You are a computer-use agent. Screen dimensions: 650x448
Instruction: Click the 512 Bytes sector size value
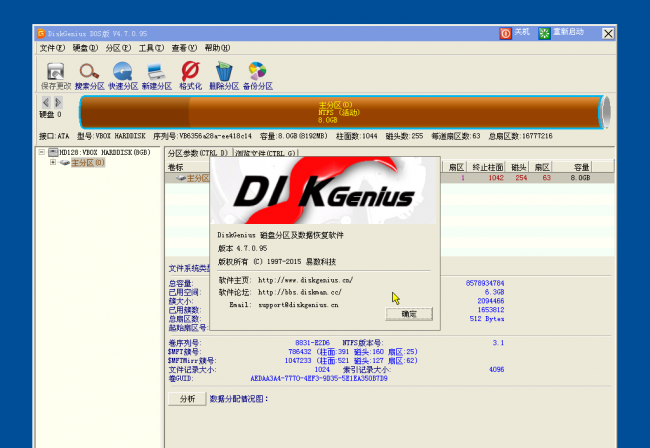point(487,319)
